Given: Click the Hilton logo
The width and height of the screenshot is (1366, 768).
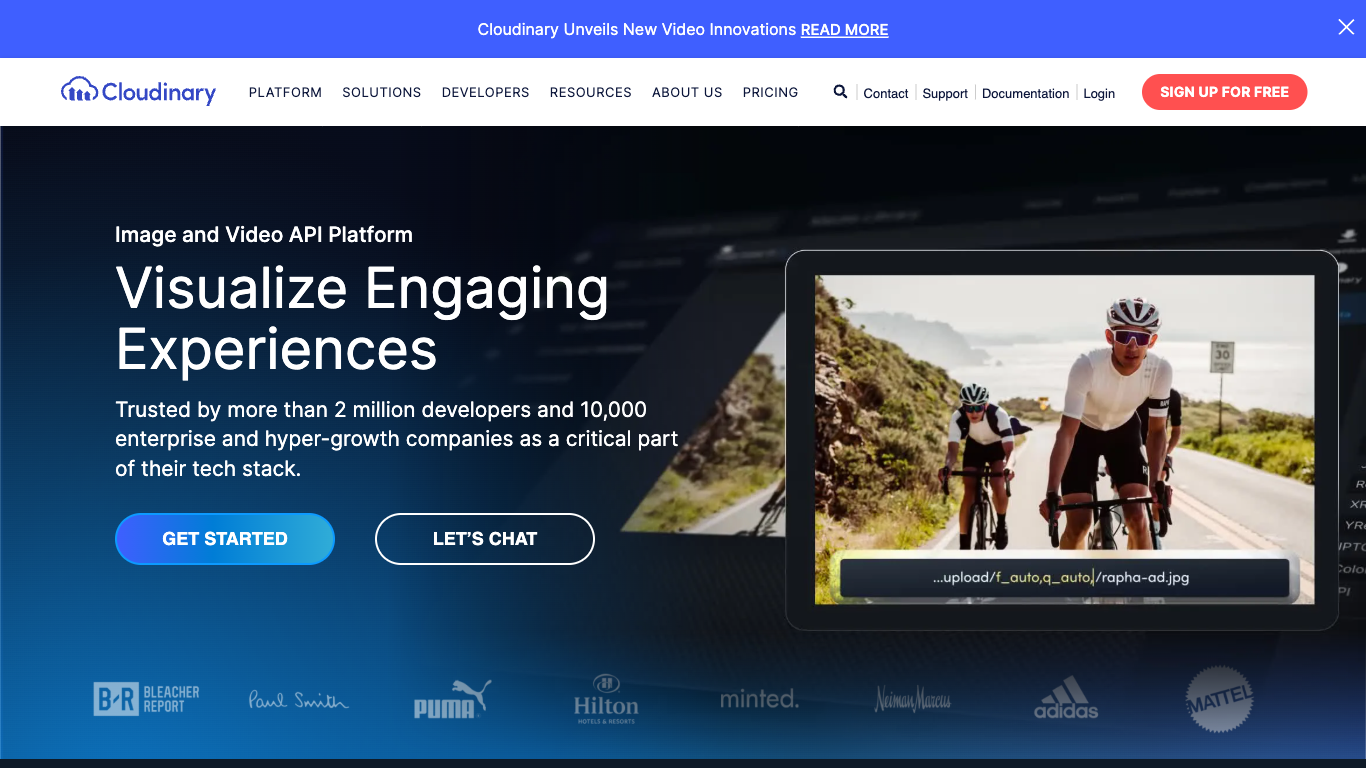Looking at the screenshot, I should pyautogui.click(x=606, y=699).
